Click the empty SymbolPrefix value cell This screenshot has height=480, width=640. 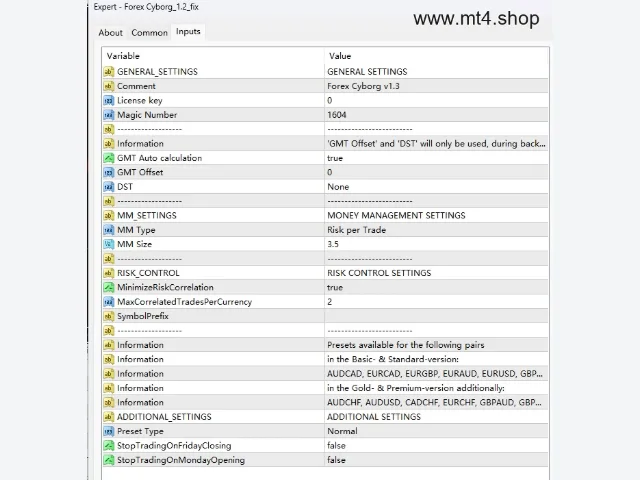click(436, 316)
